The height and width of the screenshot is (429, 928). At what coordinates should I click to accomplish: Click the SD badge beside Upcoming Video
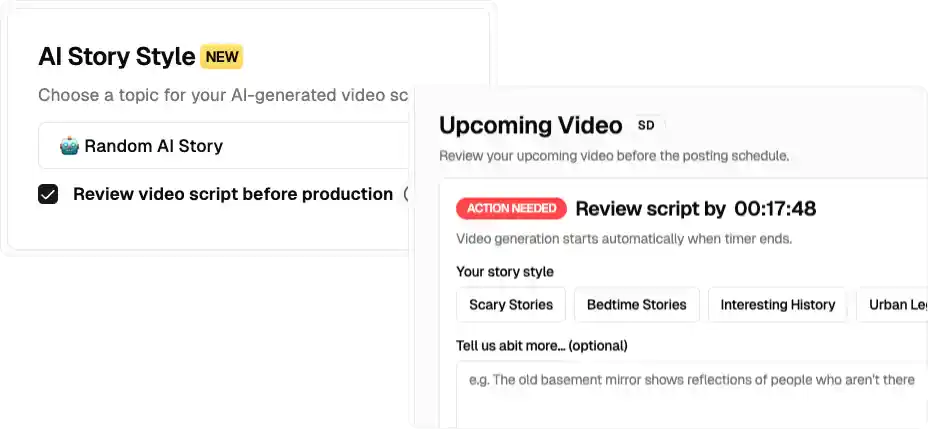646,125
